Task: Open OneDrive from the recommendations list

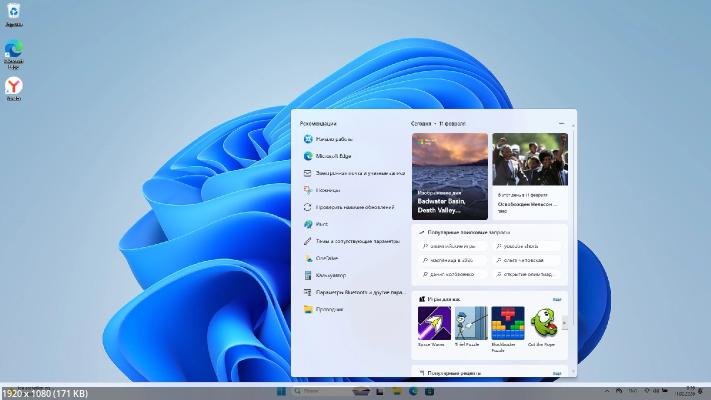Action: click(326, 258)
